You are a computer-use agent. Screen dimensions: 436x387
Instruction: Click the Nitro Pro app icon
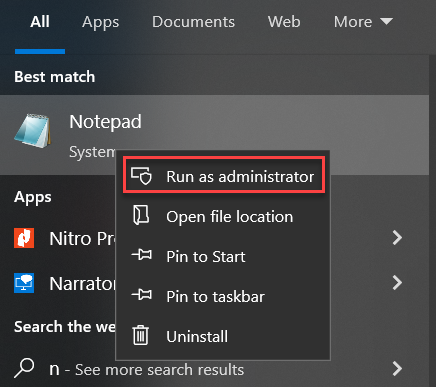pyautogui.click(x=24, y=238)
